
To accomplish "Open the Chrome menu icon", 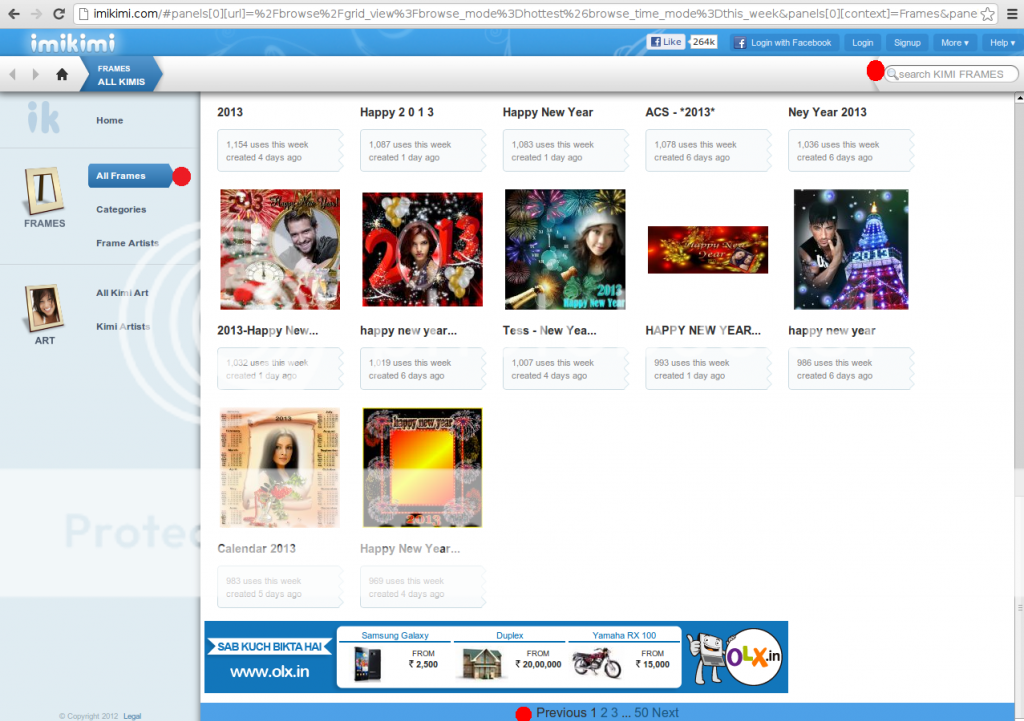I will [1010, 14].
